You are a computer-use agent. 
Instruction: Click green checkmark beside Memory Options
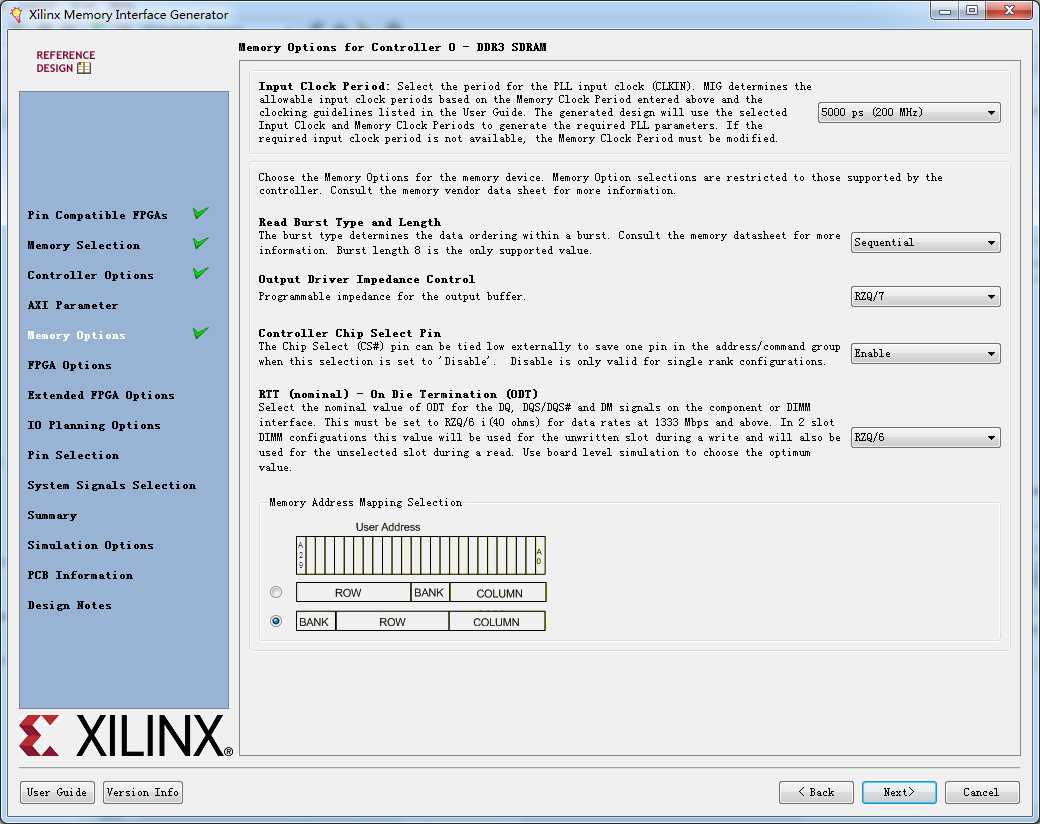pyautogui.click(x=200, y=332)
